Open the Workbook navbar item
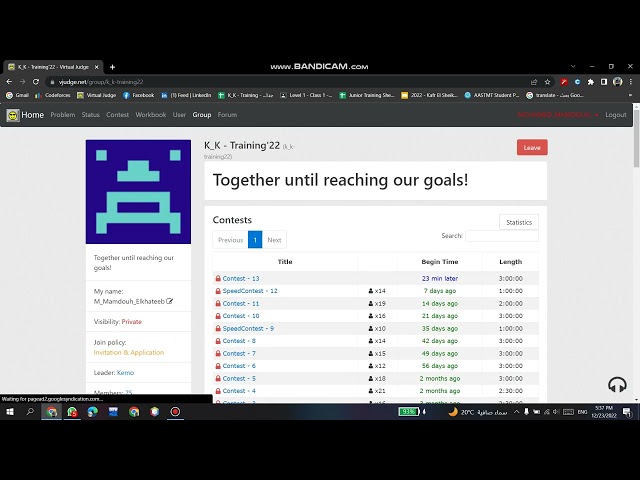Viewport: 640px width, 480px height. coord(150,115)
